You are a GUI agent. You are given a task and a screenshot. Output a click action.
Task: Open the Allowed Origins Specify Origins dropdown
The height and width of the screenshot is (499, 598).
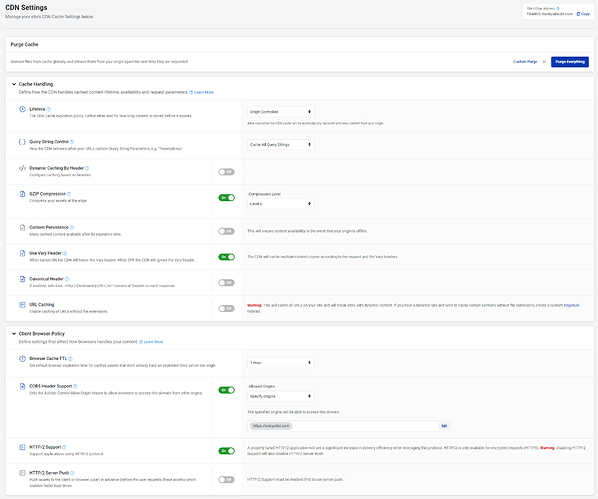pyautogui.click(x=281, y=396)
